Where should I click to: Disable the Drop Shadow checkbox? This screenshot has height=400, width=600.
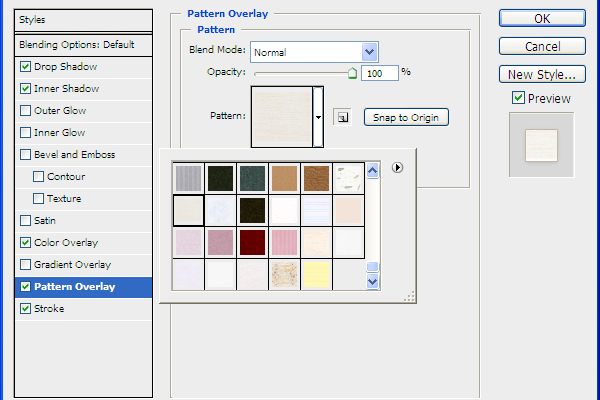pyautogui.click(x=25, y=67)
